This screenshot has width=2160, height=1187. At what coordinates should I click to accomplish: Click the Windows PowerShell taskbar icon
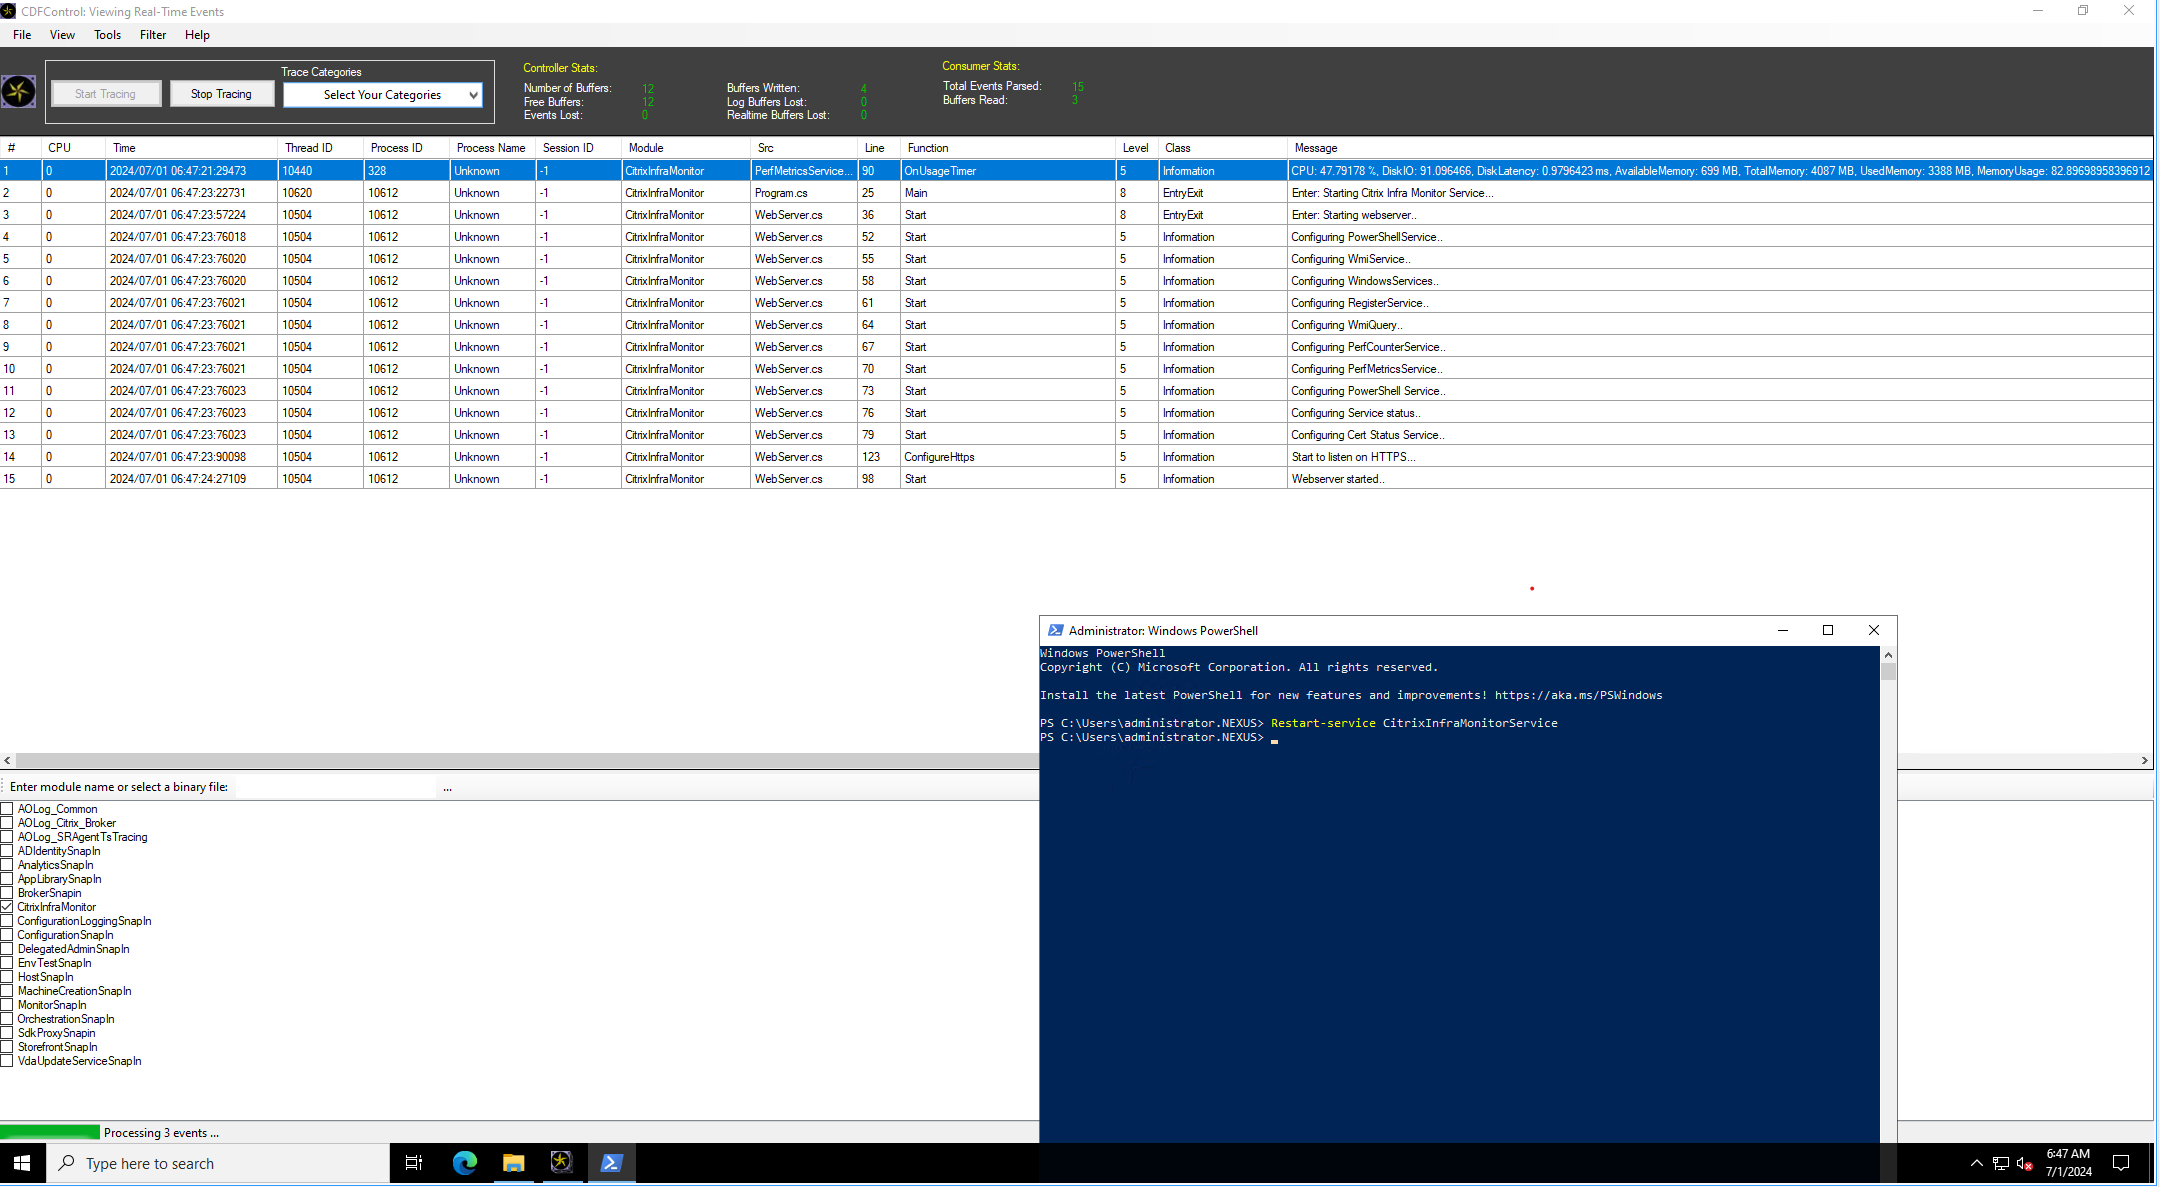pyautogui.click(x=611, y=1162)
